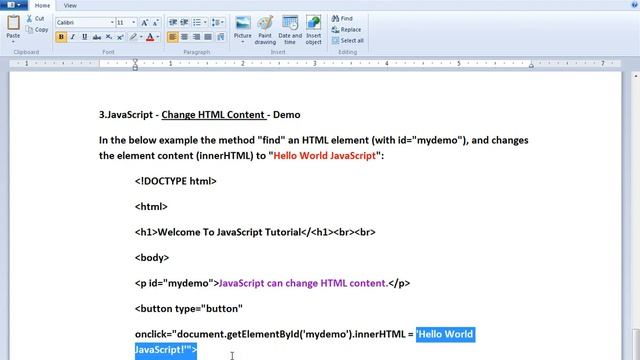This screenshot has height=360, width=640.
Task: Start a bulleted list
Action: [197, 22]
